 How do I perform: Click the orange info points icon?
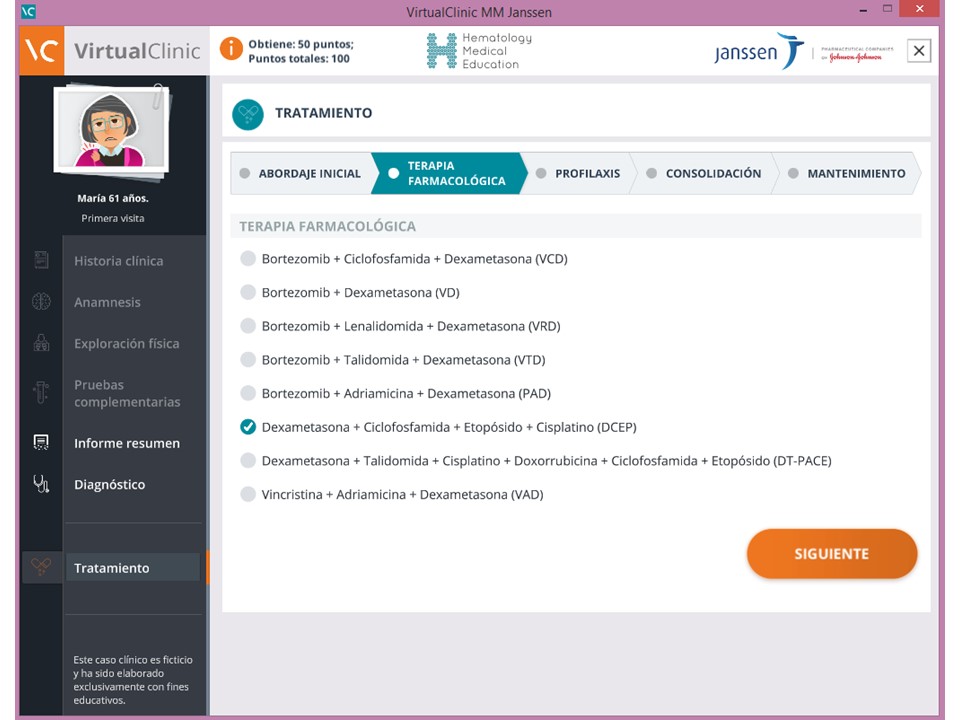click(231, 48)
